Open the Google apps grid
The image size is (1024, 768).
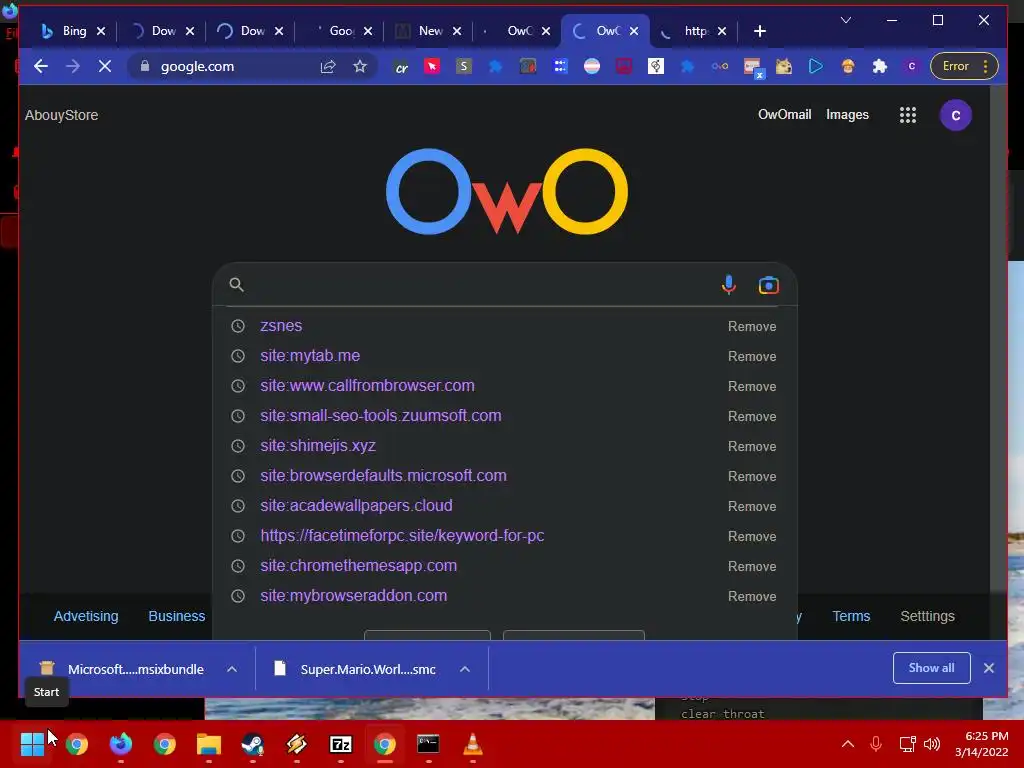tap(908, 115)
